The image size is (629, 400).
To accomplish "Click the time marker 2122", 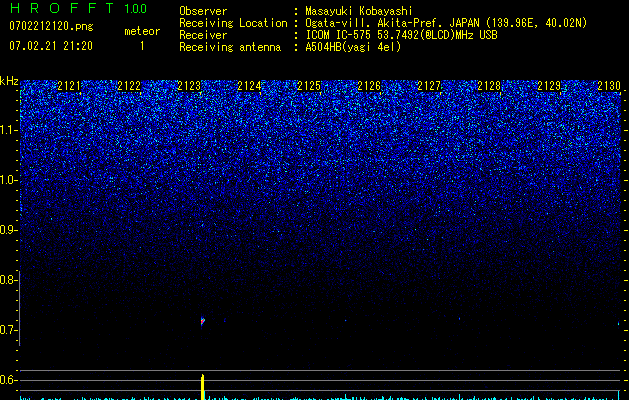I will (x=129, y=86).
